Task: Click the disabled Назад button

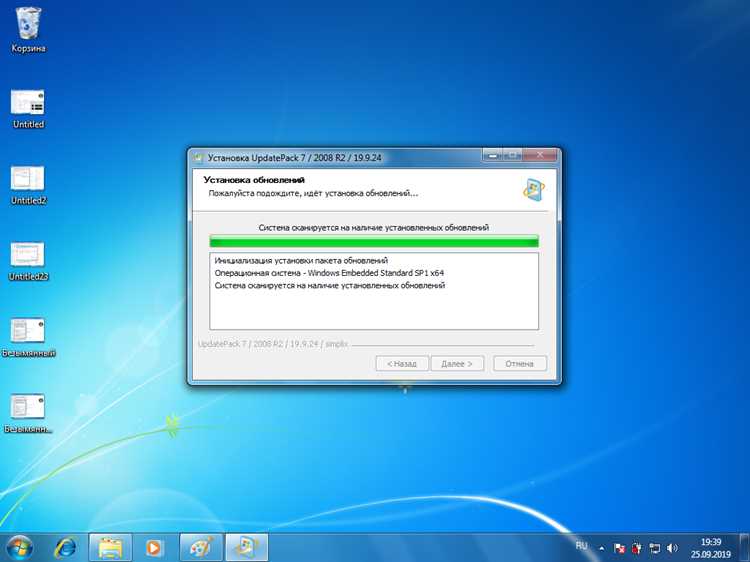Action: [x=402, y=364]
